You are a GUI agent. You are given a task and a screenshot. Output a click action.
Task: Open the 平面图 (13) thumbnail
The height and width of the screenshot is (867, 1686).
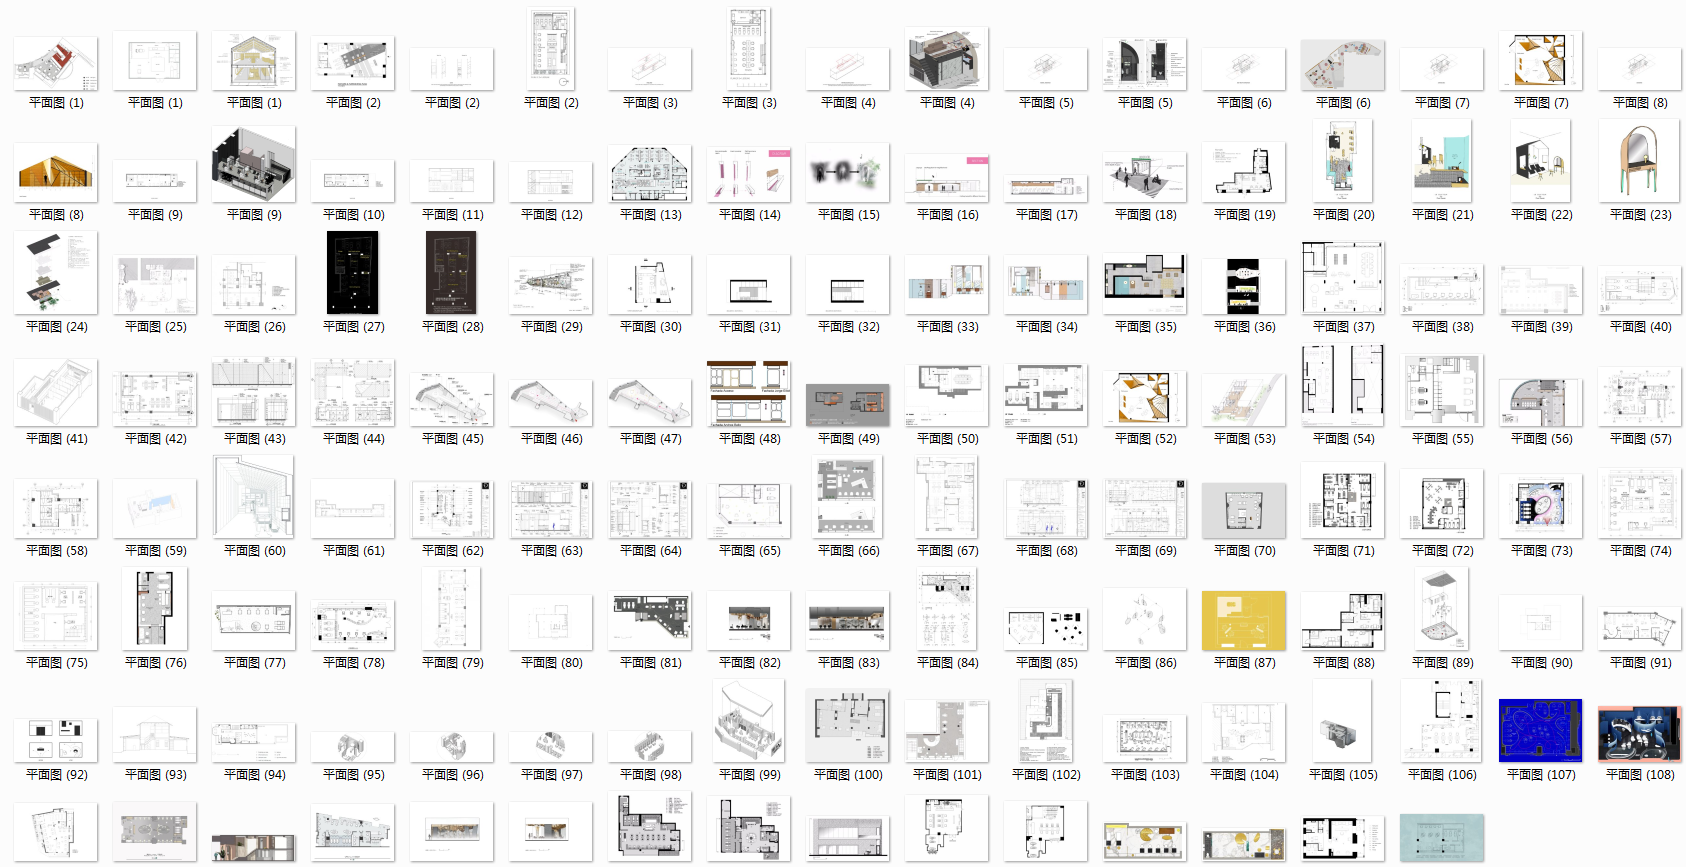(649, 173)
